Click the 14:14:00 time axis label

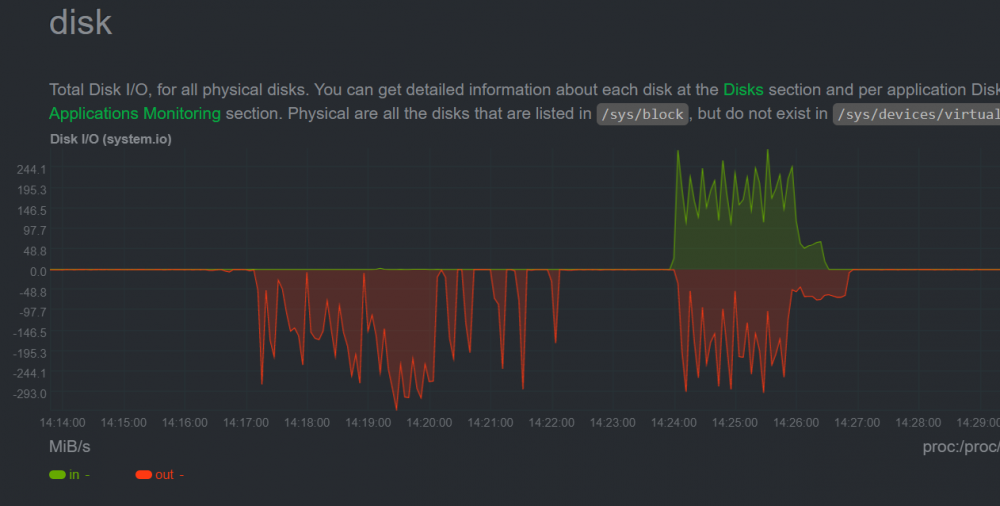[x=62, y=422]
